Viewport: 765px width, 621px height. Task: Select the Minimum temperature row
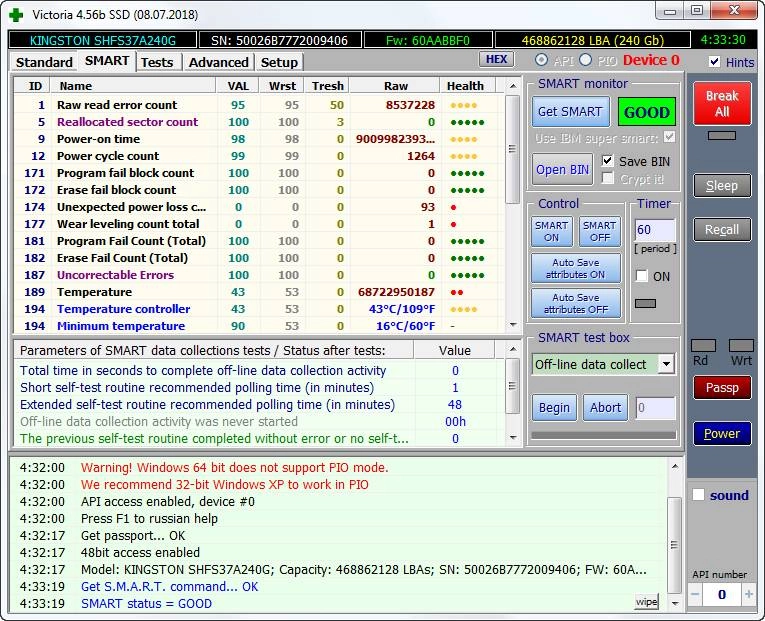coord(259,325)
